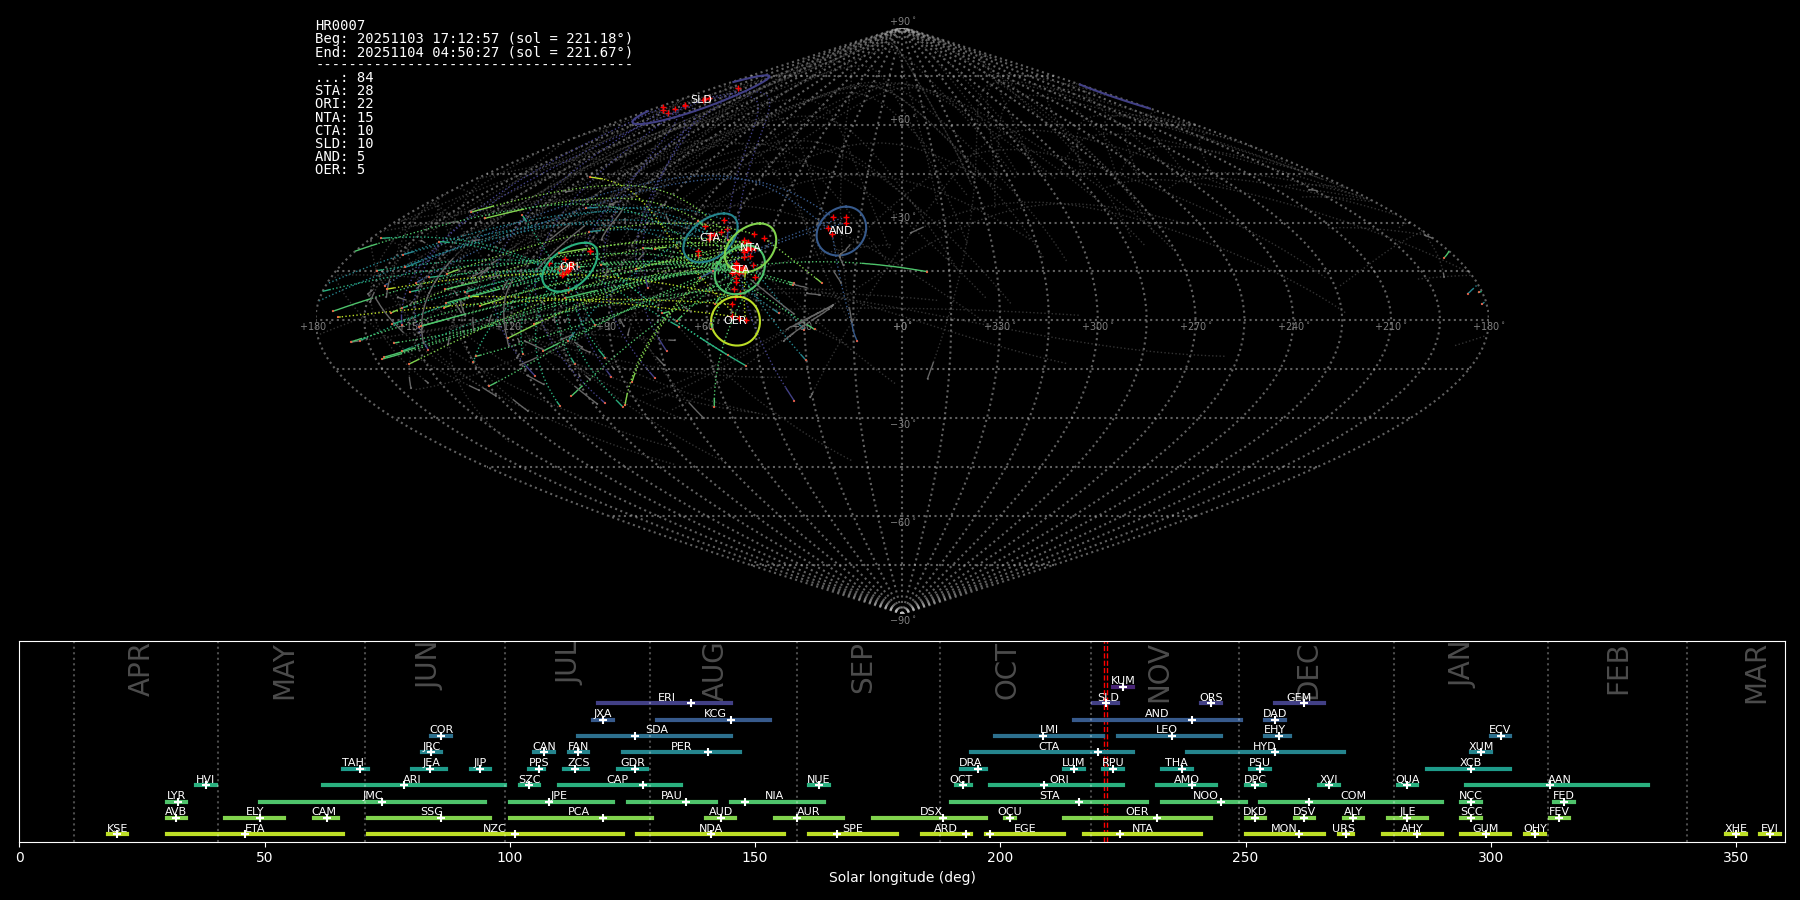
Task: Click the AND radiant label on the sky map
Action: pos(841,231)
